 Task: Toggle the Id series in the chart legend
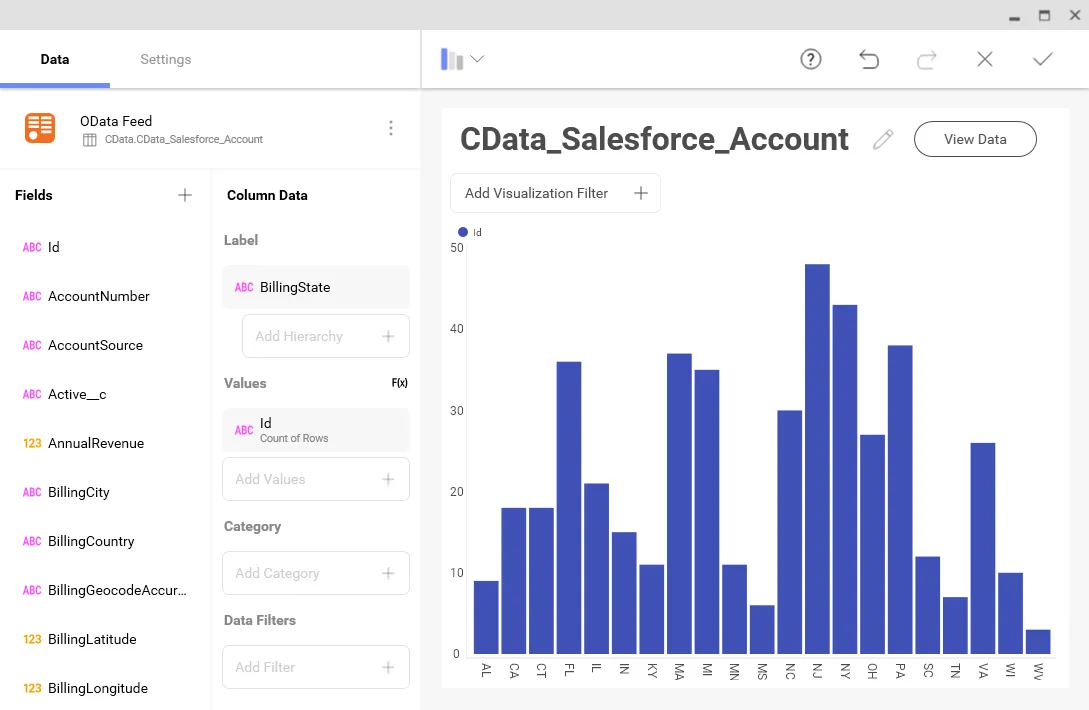(470, 231)
